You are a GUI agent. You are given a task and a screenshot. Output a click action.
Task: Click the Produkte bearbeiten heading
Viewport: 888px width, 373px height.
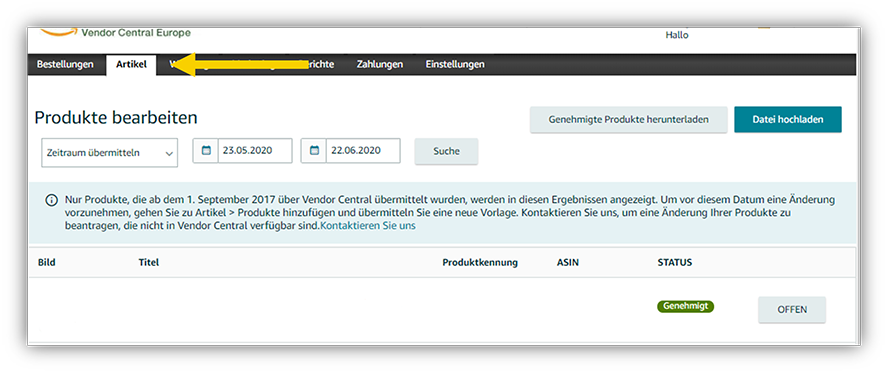tap(116, 118)
